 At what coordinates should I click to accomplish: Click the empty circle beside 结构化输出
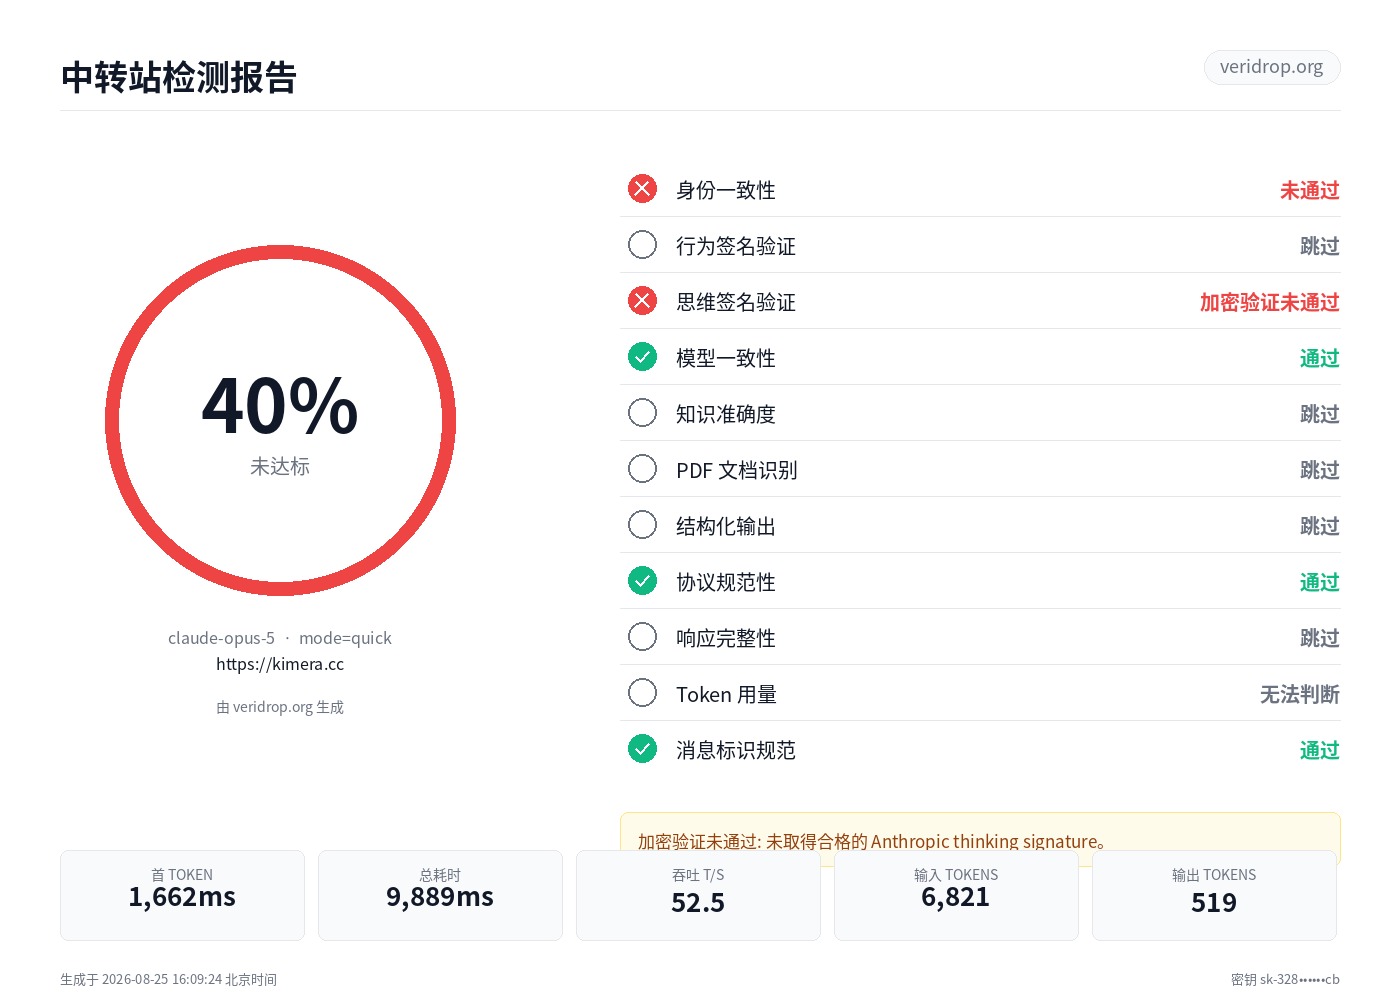tap(642, 525)
